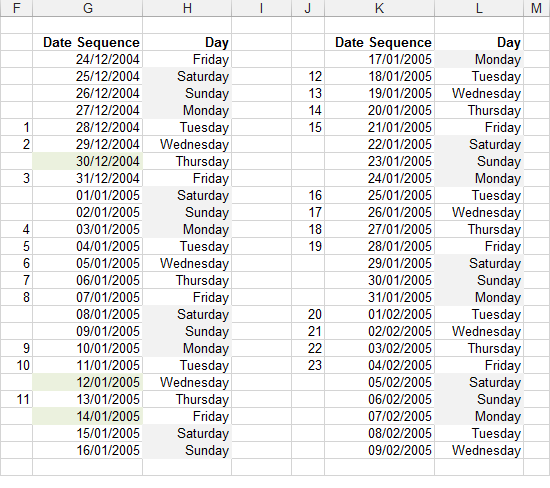Select the left Date Sequence heading cell

tap(87, 42)
